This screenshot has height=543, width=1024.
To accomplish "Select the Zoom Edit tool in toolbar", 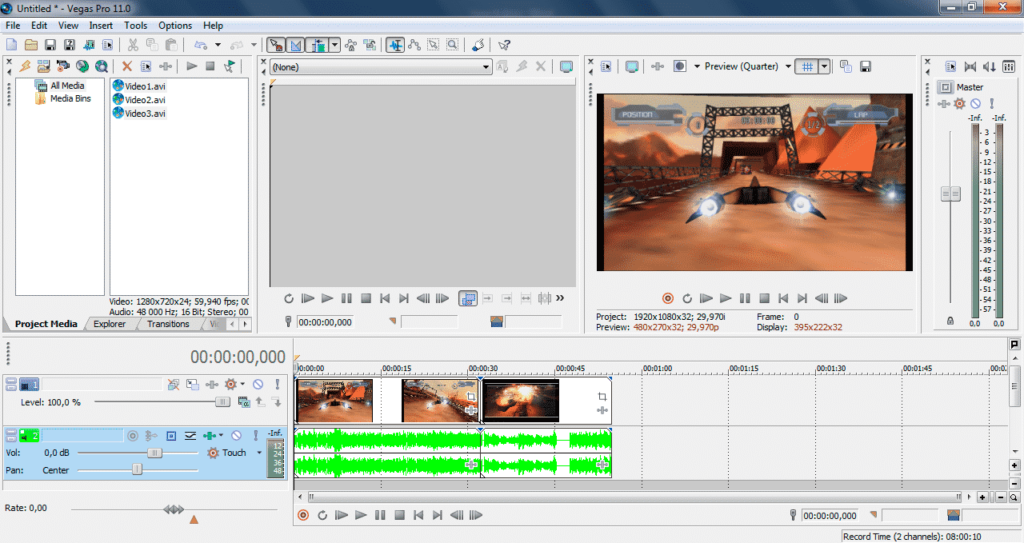I will click(452, 45).
